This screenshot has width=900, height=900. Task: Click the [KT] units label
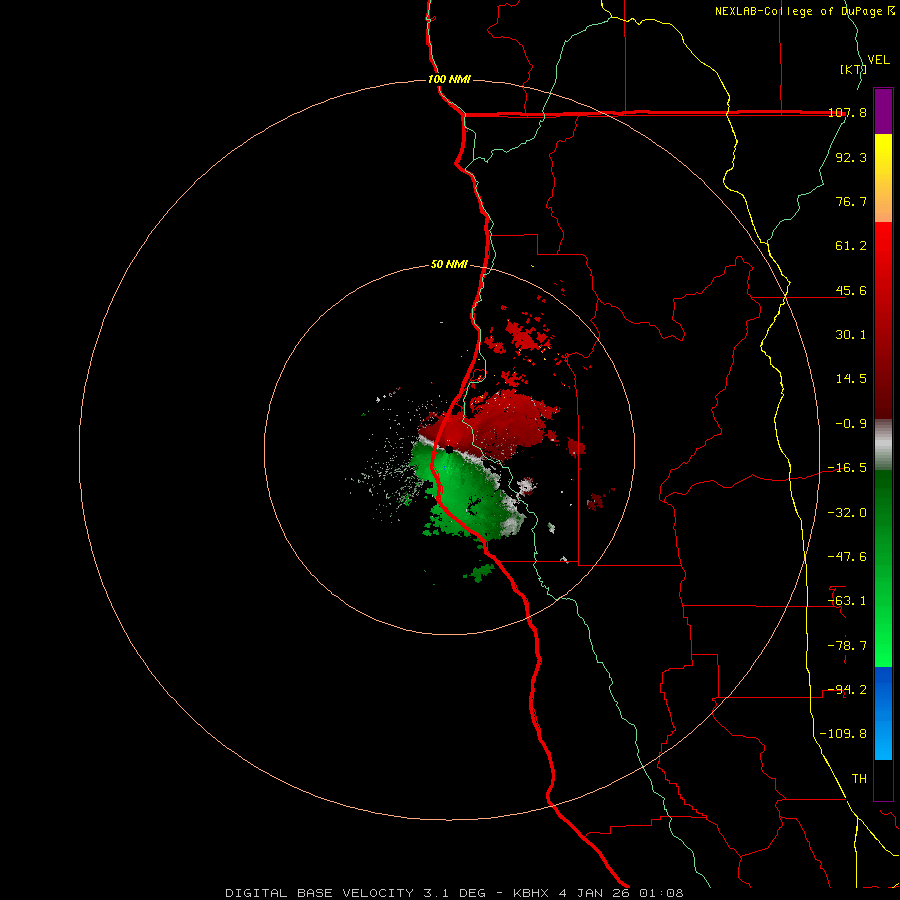tap(853, 69)
